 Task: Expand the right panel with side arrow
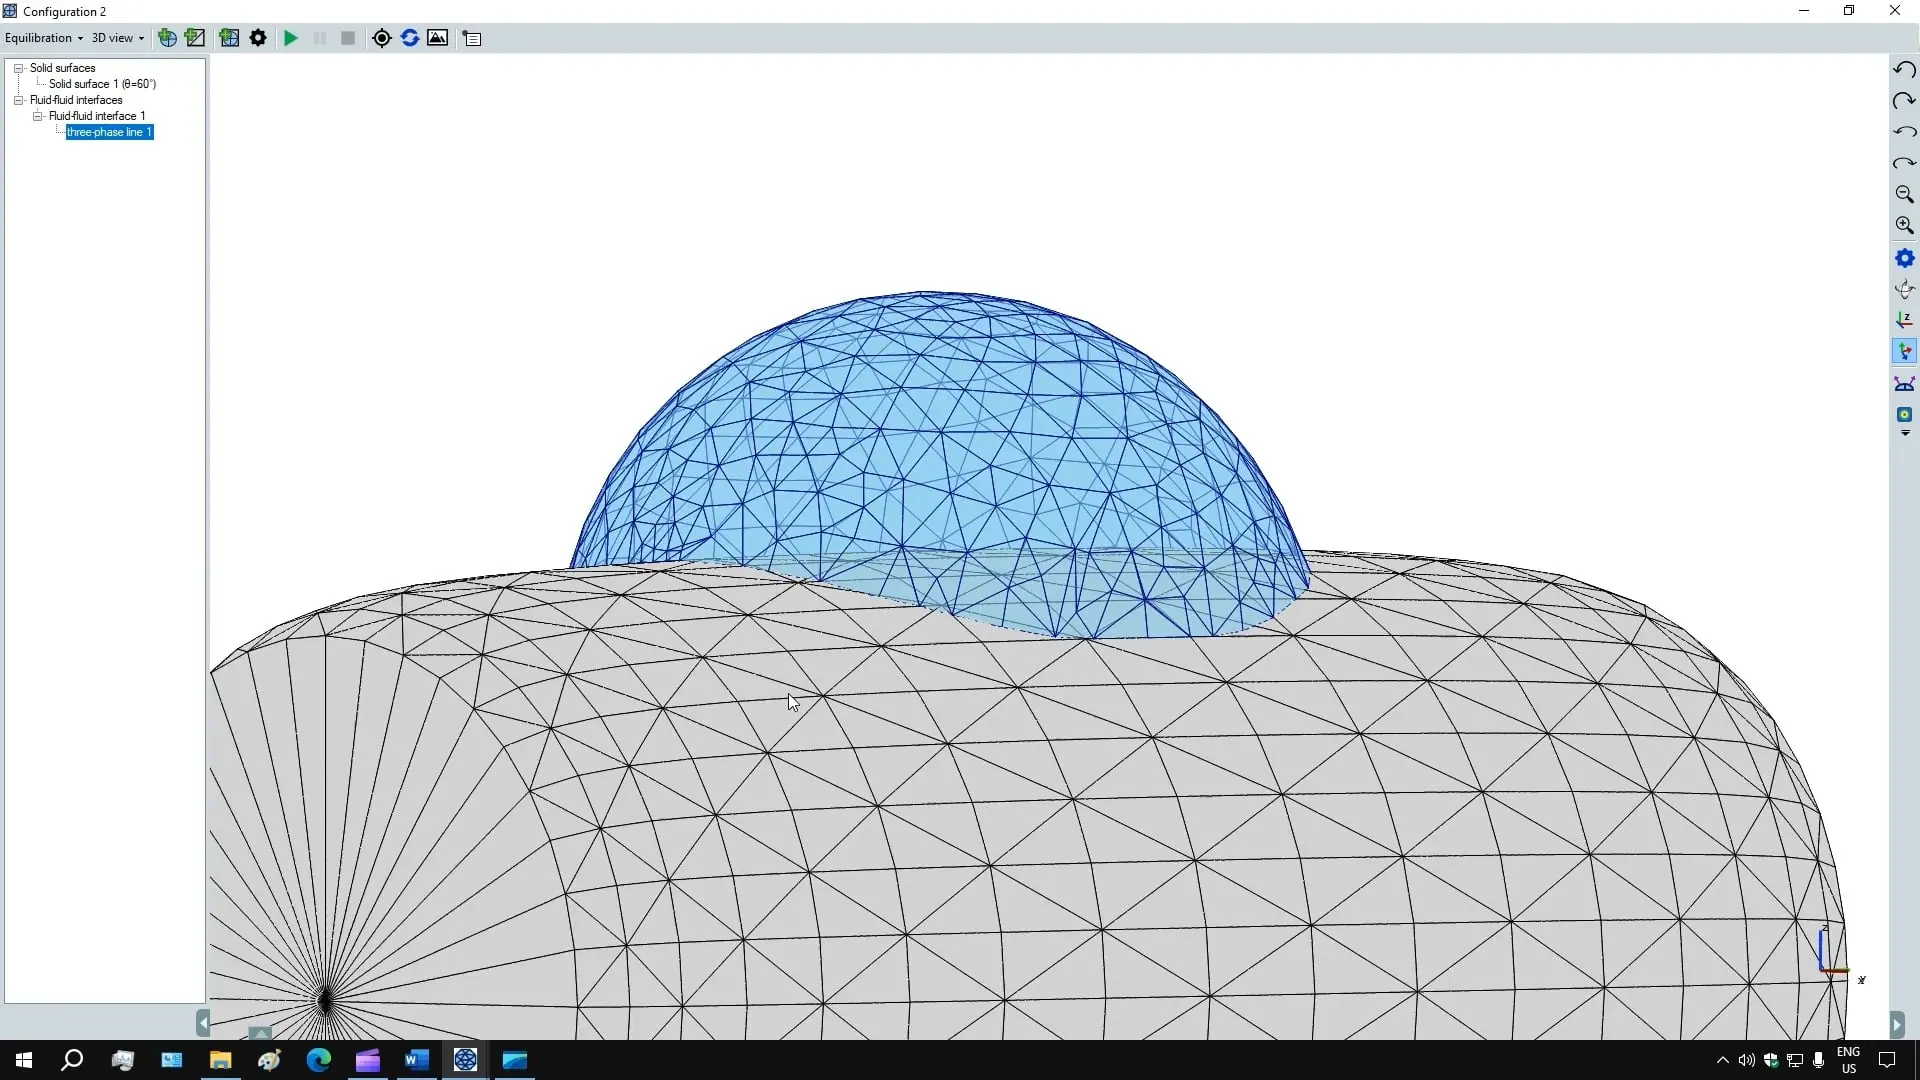[x=1897, y=1024]
